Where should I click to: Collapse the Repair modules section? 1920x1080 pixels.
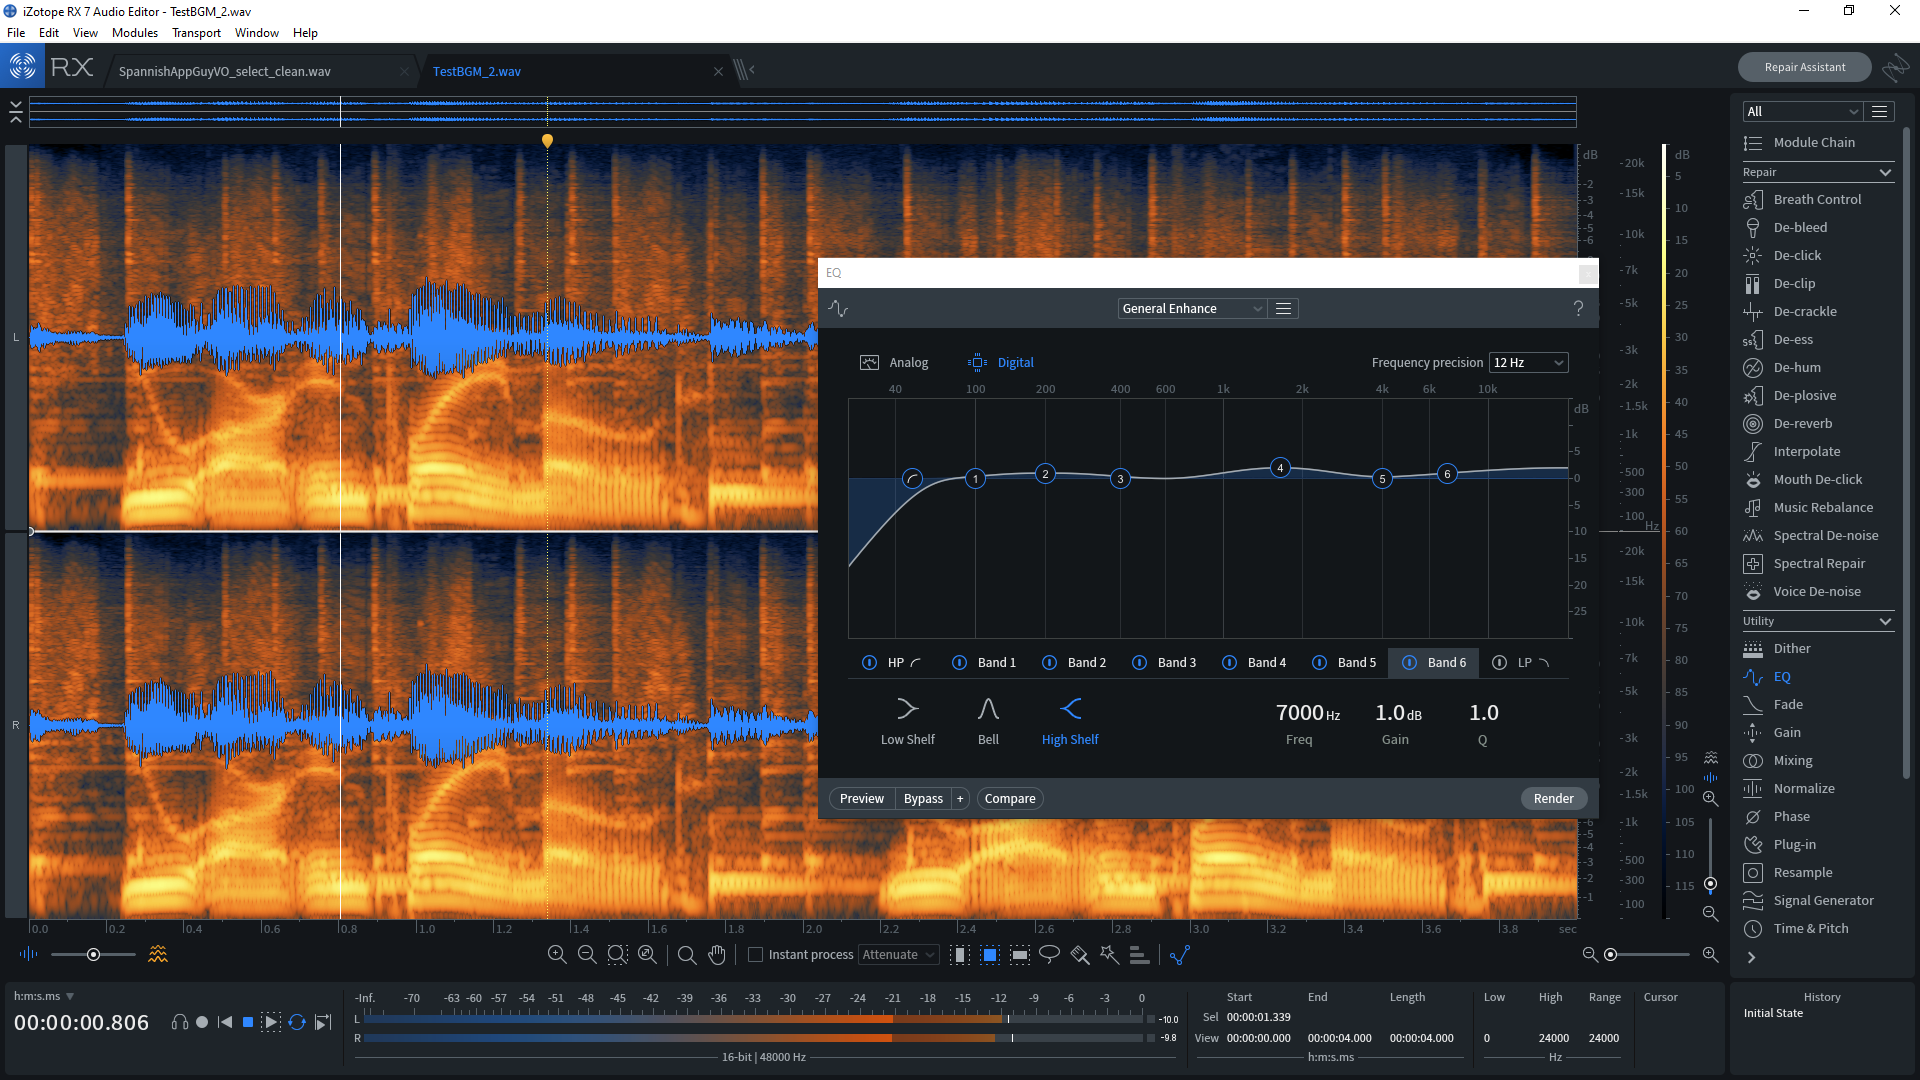(1885, 172)
